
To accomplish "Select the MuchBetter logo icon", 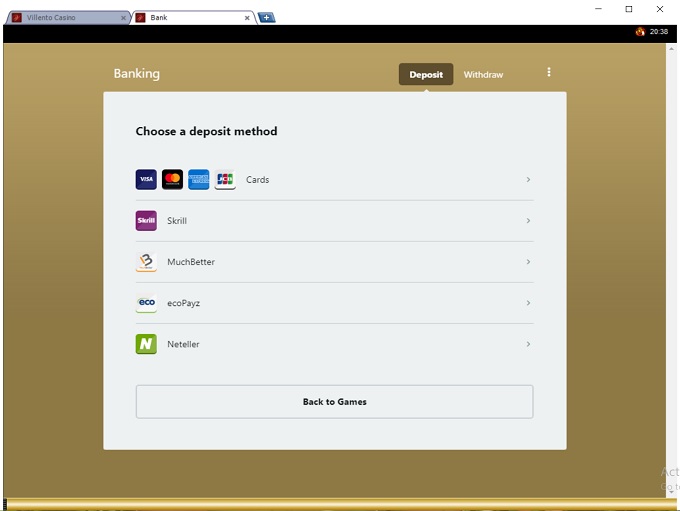I will point(146,262).
